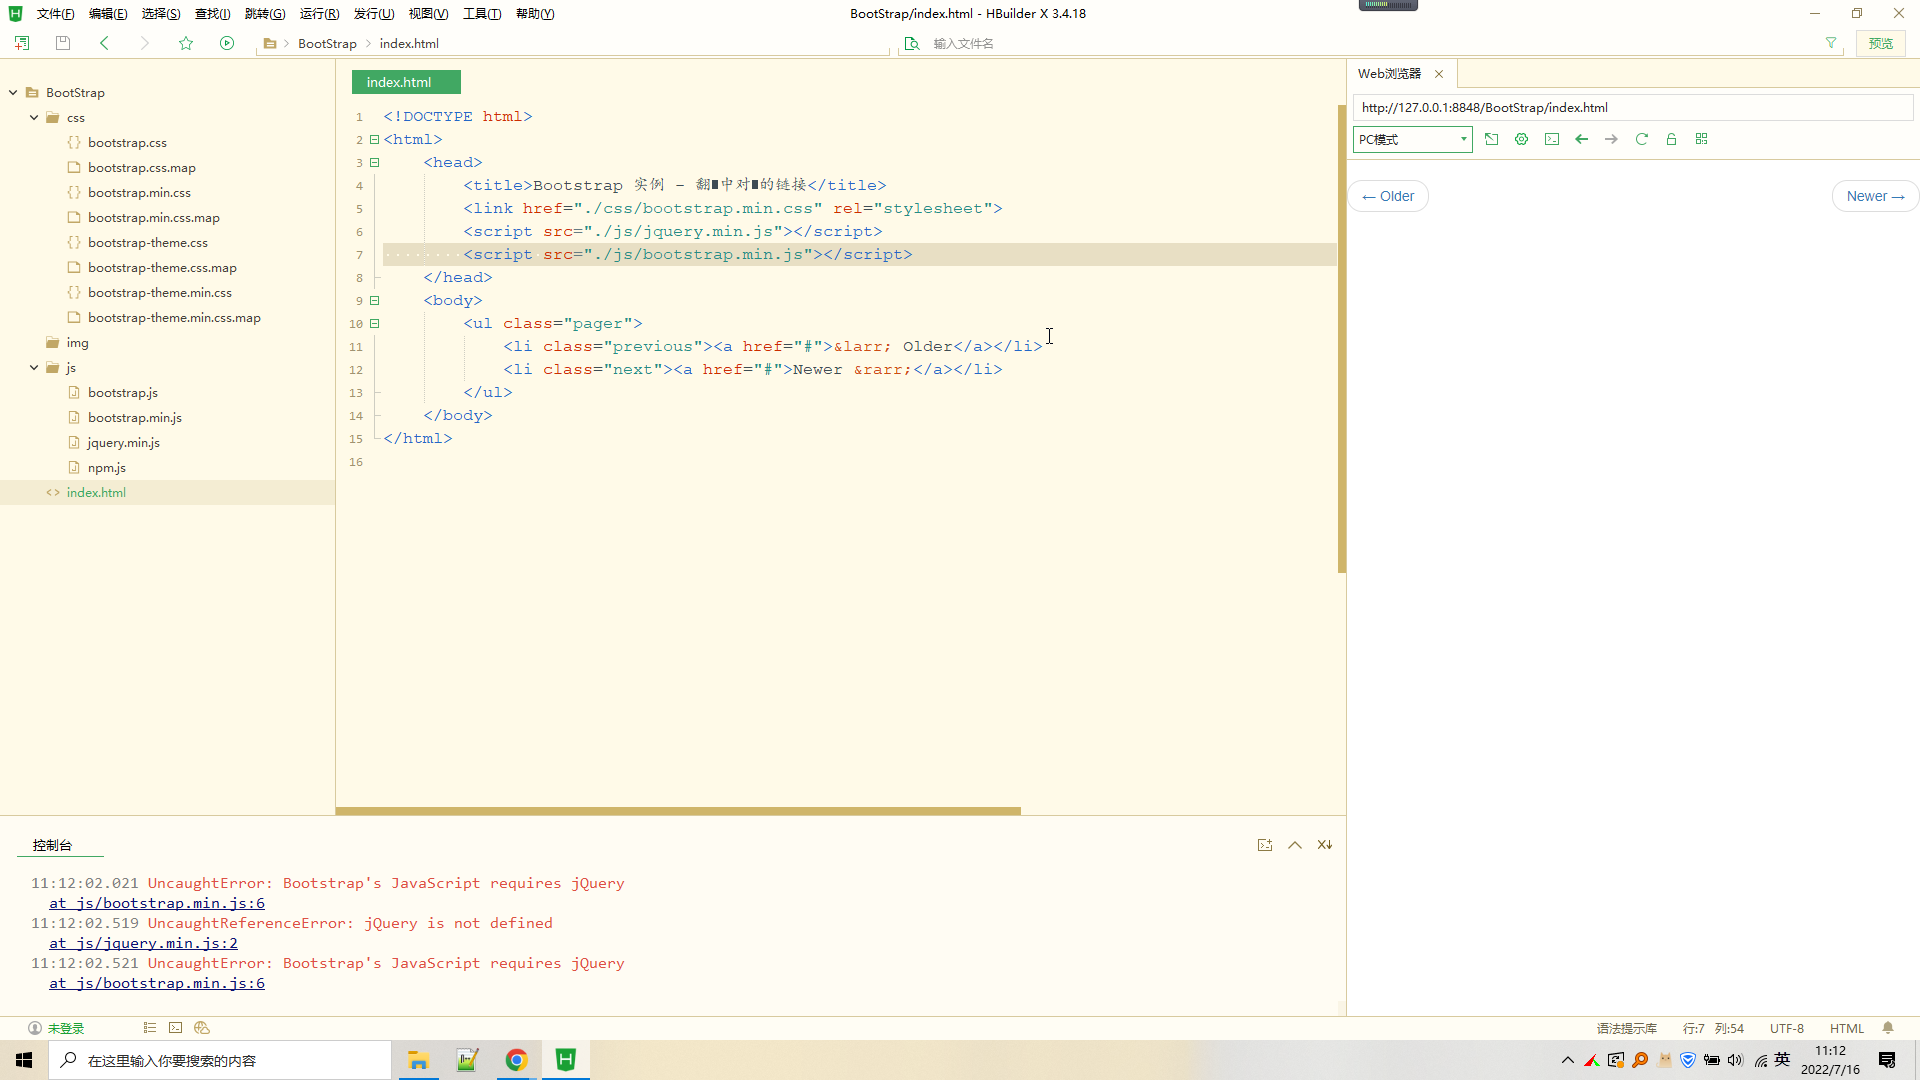Click the browser URL address field
This screenshot has width=1920, height=1080.
pos(1632,107)
